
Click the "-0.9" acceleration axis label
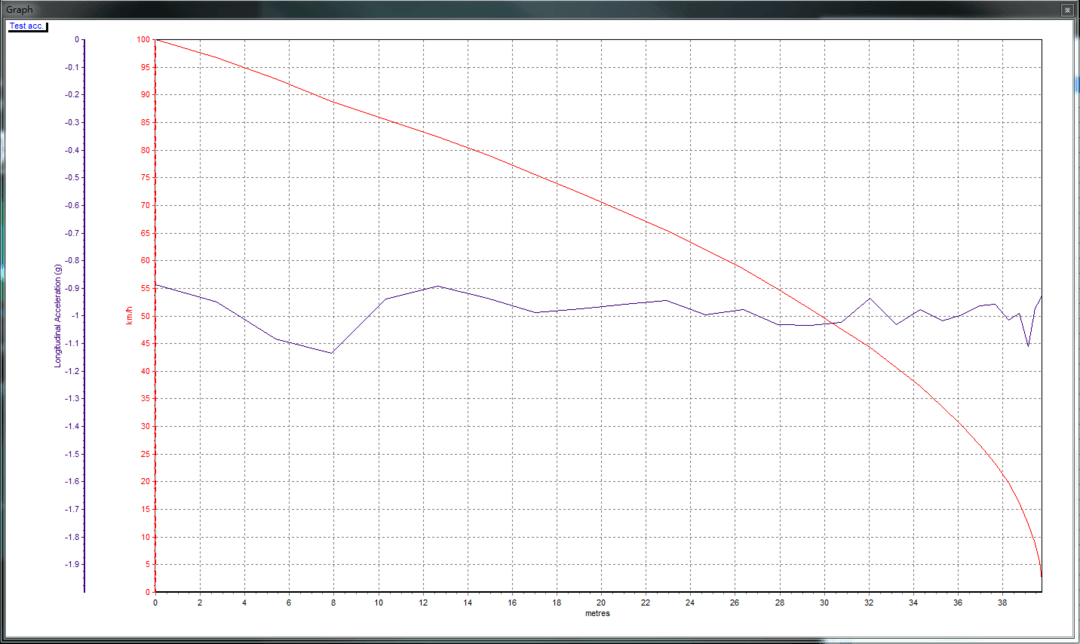[72, 289]
